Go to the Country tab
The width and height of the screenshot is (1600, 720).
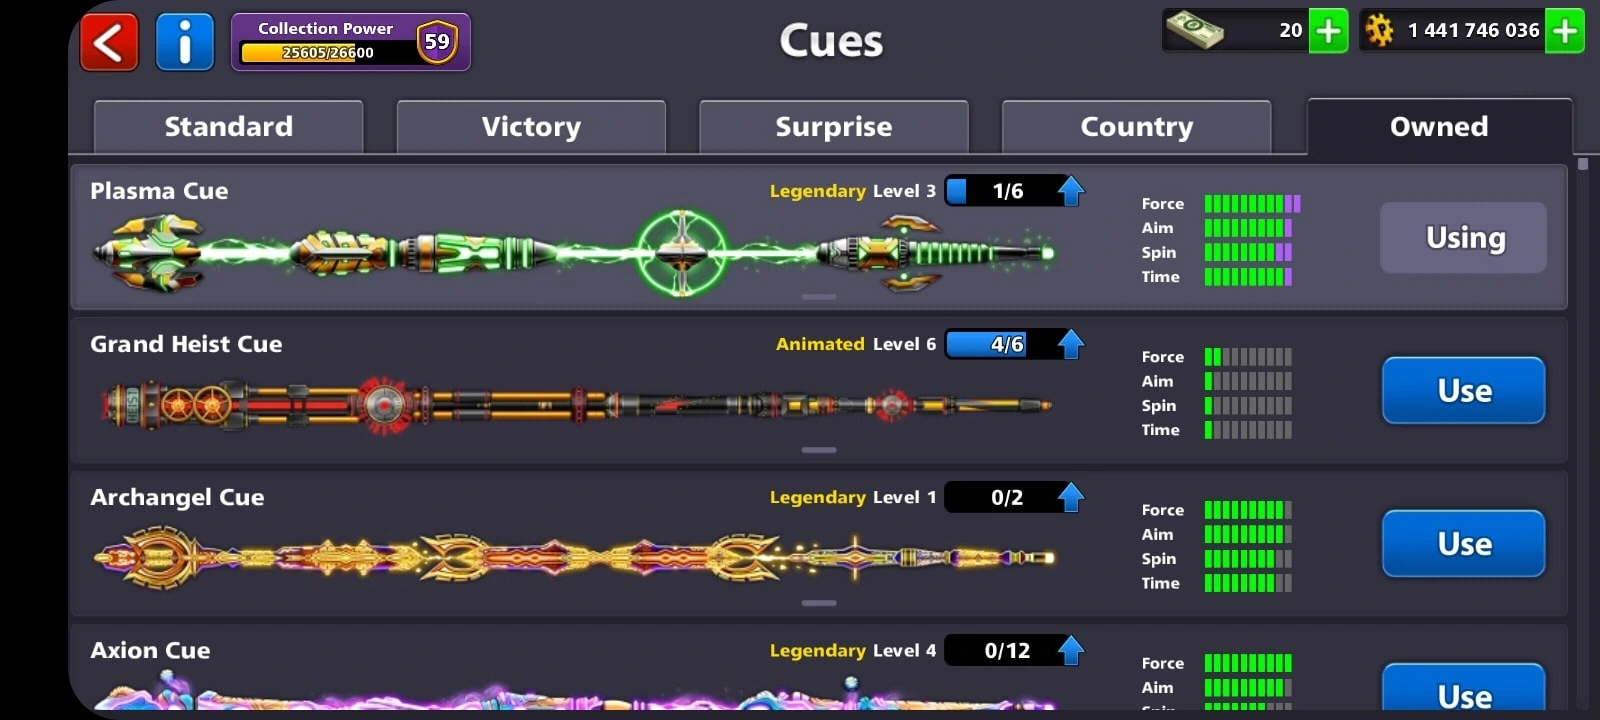(x=1137, y=127)
